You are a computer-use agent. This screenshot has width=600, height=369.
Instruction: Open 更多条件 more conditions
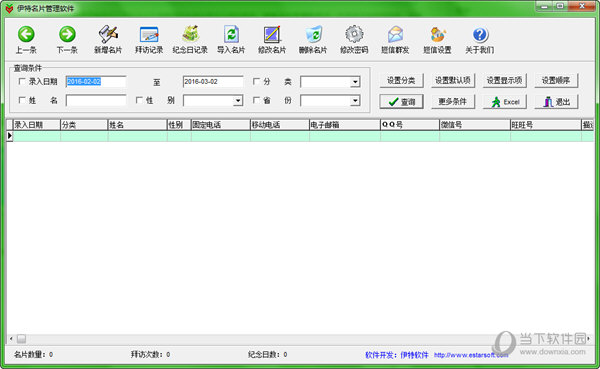453,102
